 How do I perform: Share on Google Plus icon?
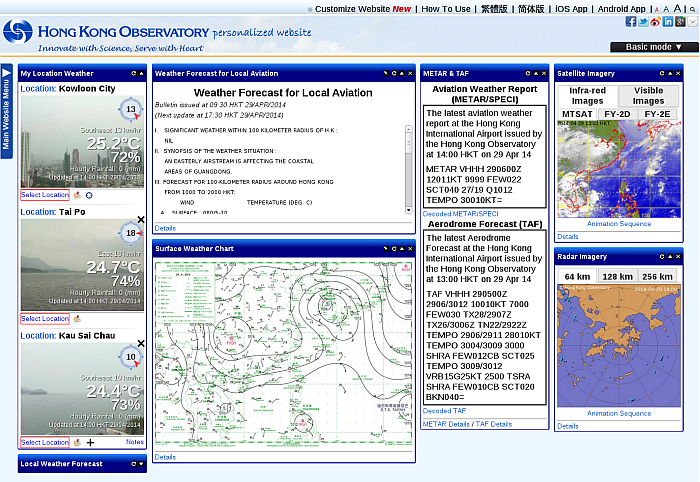(x=680, y=21)
